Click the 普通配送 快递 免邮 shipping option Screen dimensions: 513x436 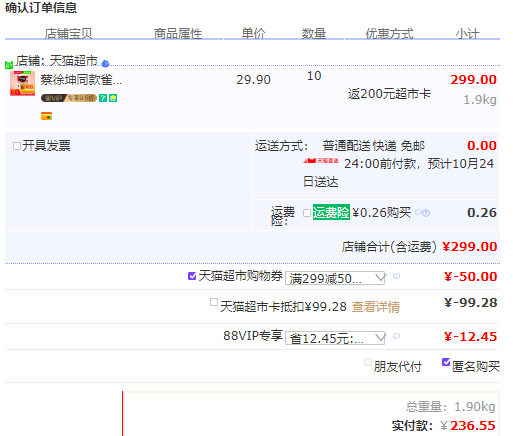pyautogui.click(x=374, y=146)
